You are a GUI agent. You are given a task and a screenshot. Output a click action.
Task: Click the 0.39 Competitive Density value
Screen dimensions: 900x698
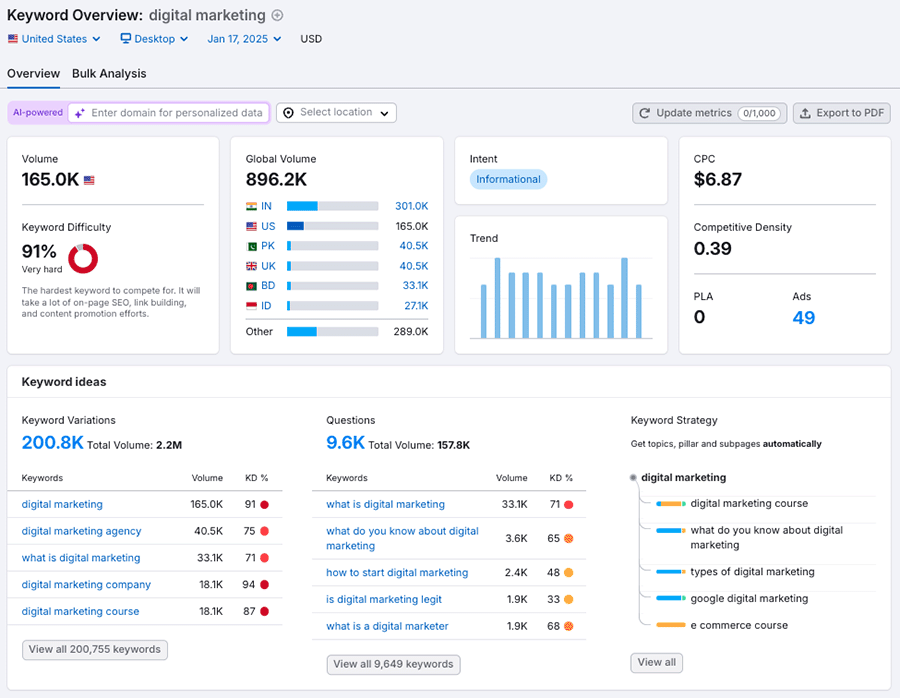713,249
